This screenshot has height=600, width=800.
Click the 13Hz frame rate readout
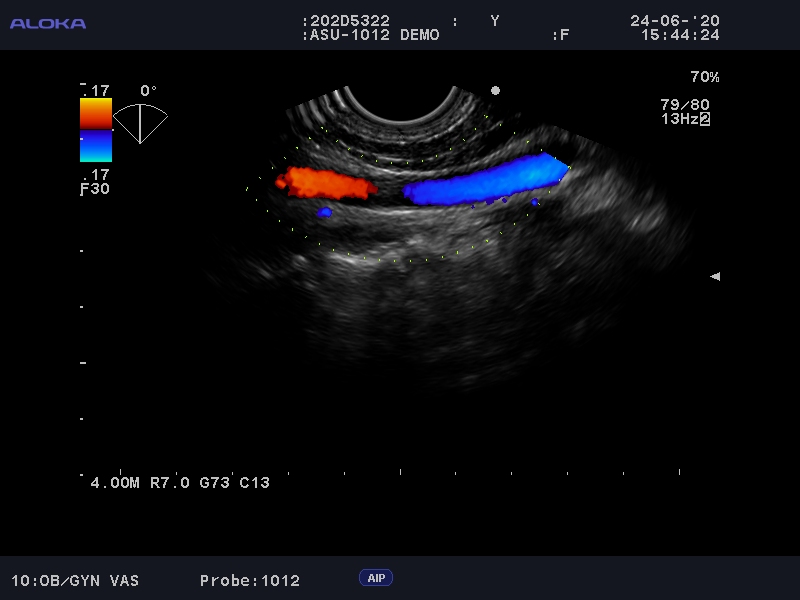[x=678, y=119]
